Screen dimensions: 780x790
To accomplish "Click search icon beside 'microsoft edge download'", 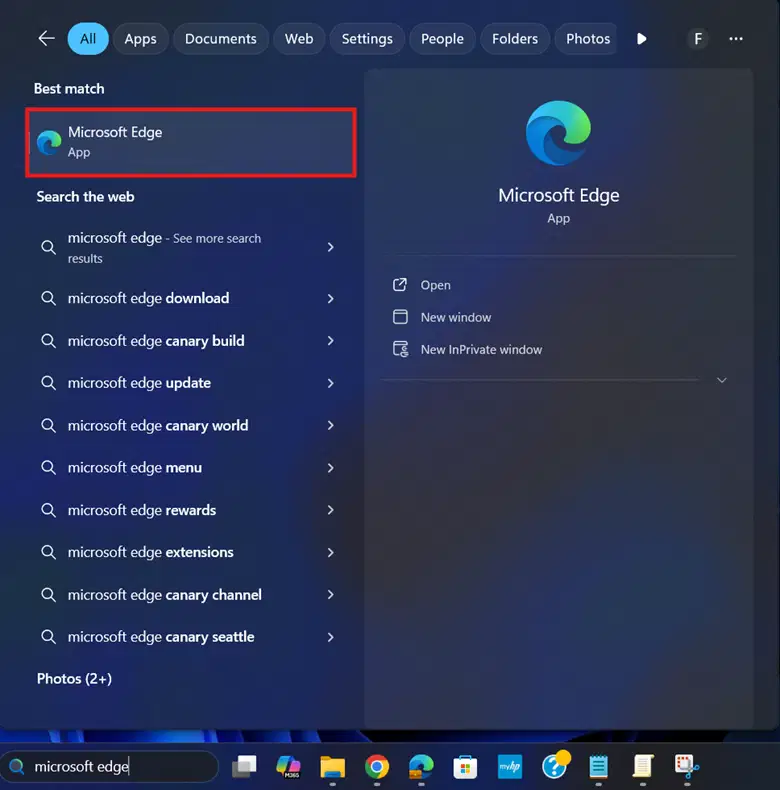I will click(48, 298).
